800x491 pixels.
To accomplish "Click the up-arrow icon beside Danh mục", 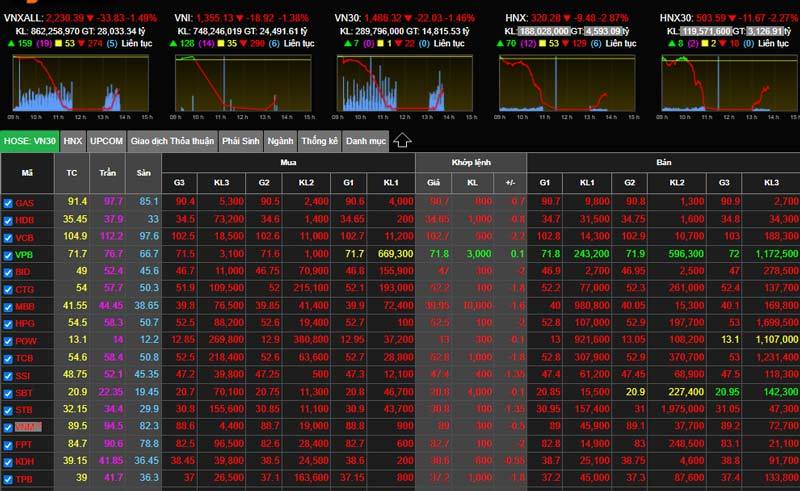I will 402,141.
